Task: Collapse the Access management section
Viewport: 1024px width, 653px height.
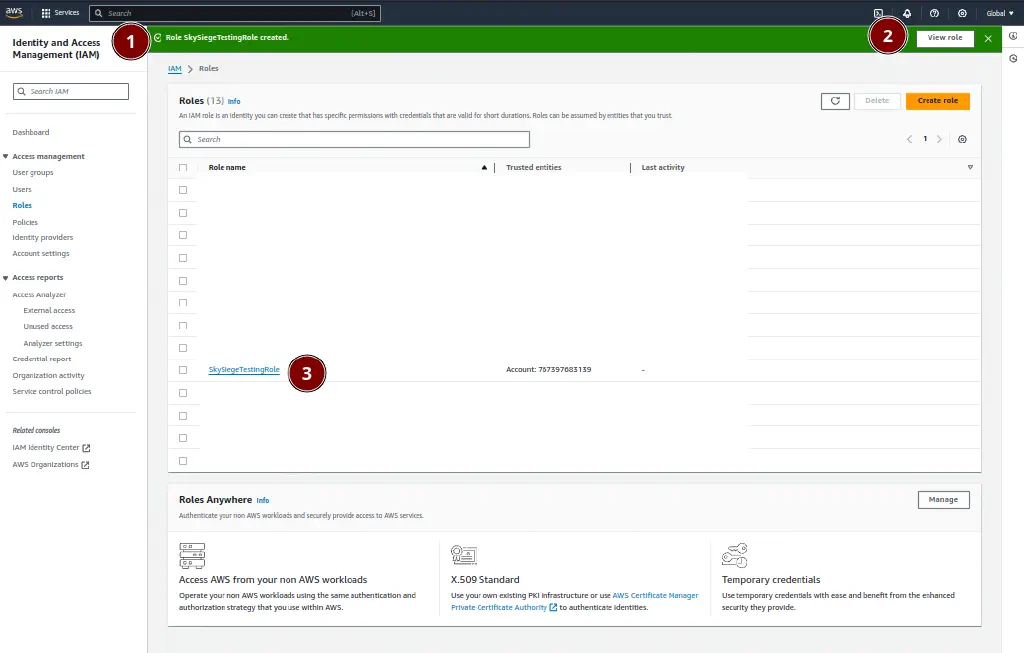Action: [x=5, y=157]
